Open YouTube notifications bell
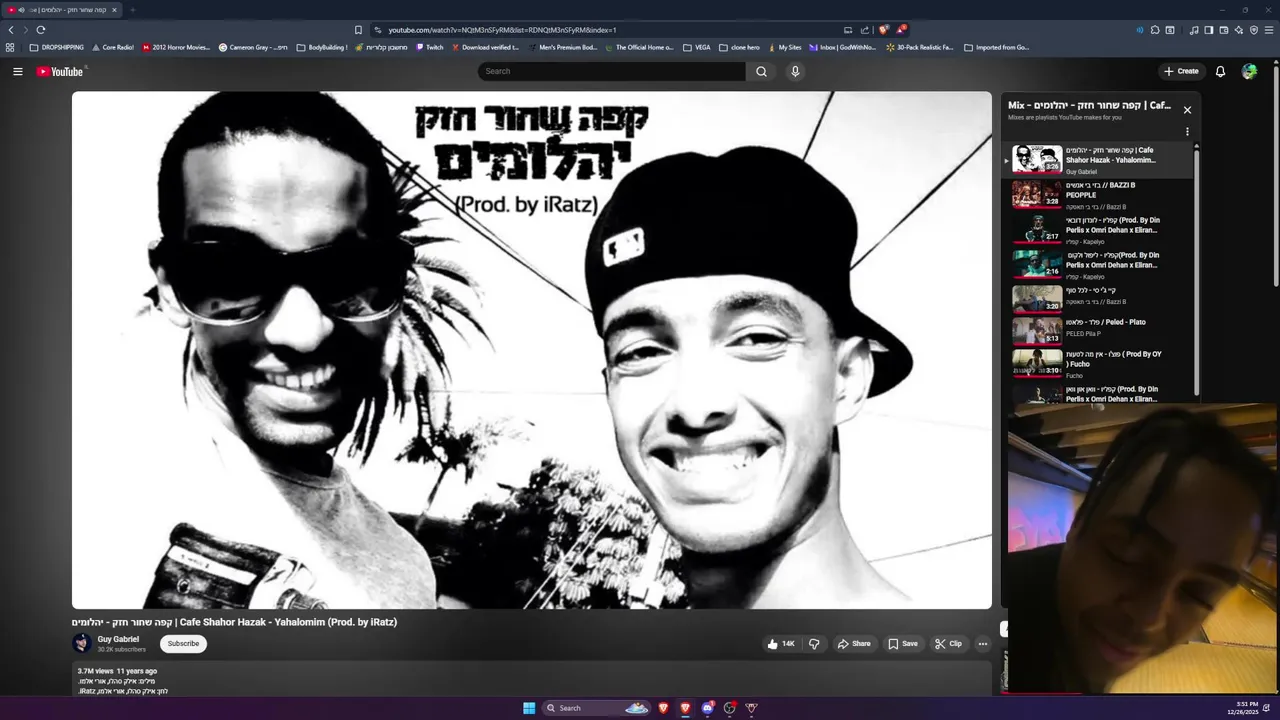Image resolution: width=1280 pixels, height=720 pixels. [1220, 71]
